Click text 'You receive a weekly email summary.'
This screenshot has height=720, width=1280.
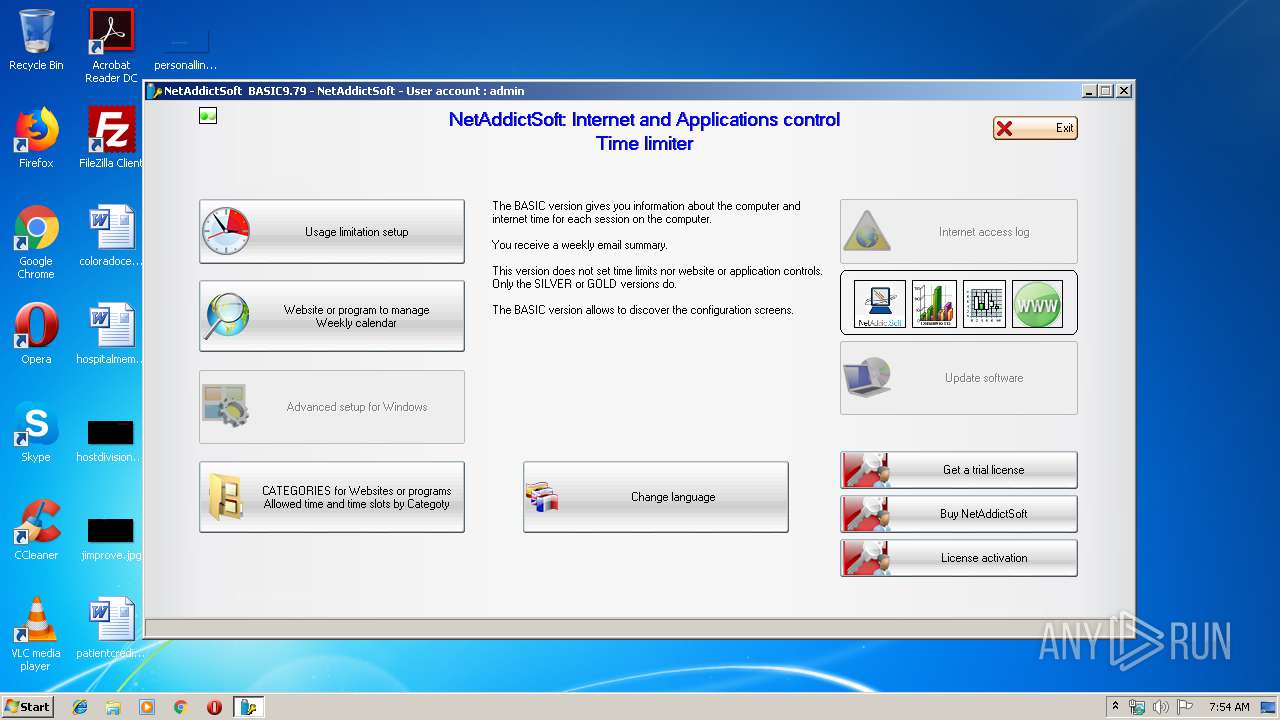click(x=579, y=245)
